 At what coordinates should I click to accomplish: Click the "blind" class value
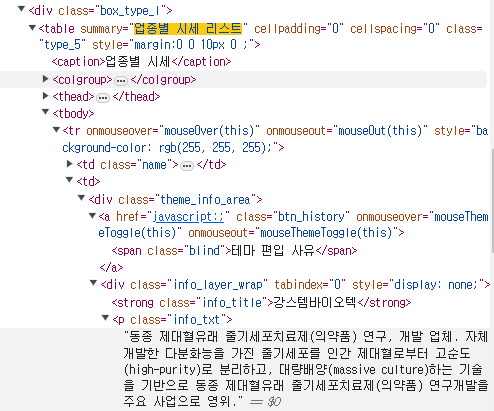[x=204, y=251]
